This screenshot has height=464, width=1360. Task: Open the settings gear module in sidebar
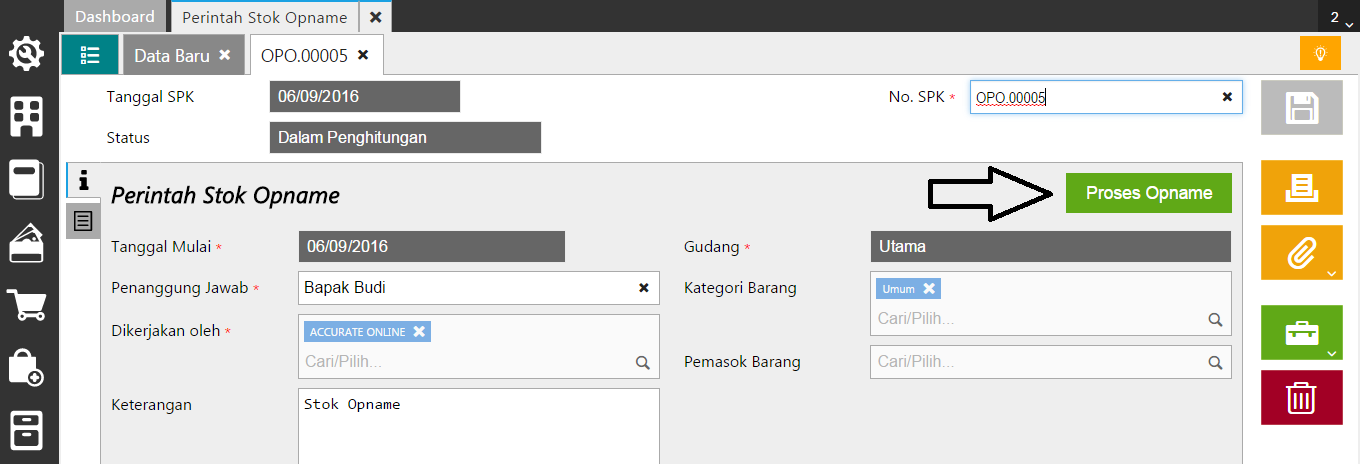click(27, 53)
